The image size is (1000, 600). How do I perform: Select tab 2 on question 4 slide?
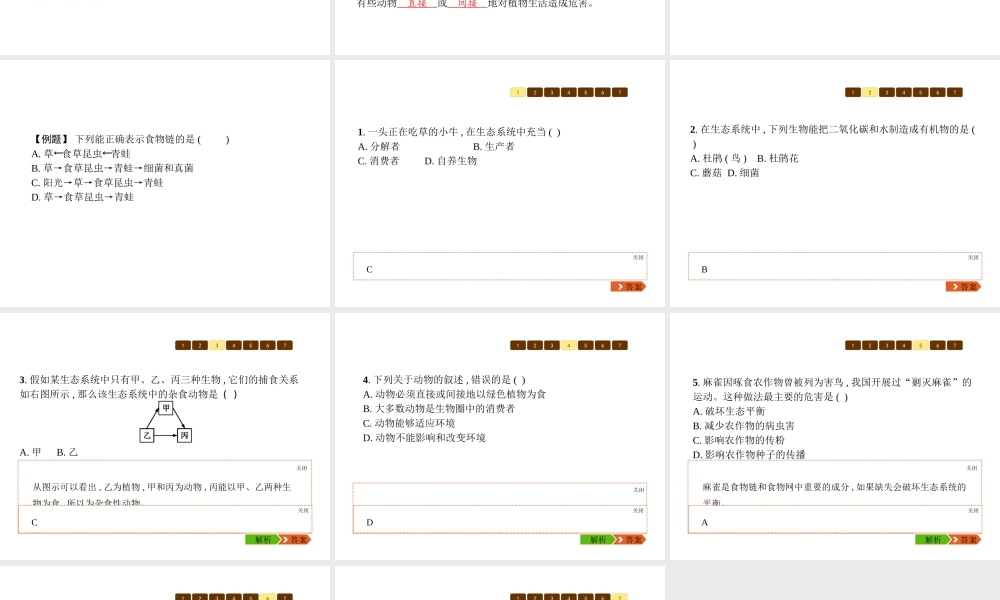(x=535, y=345)
